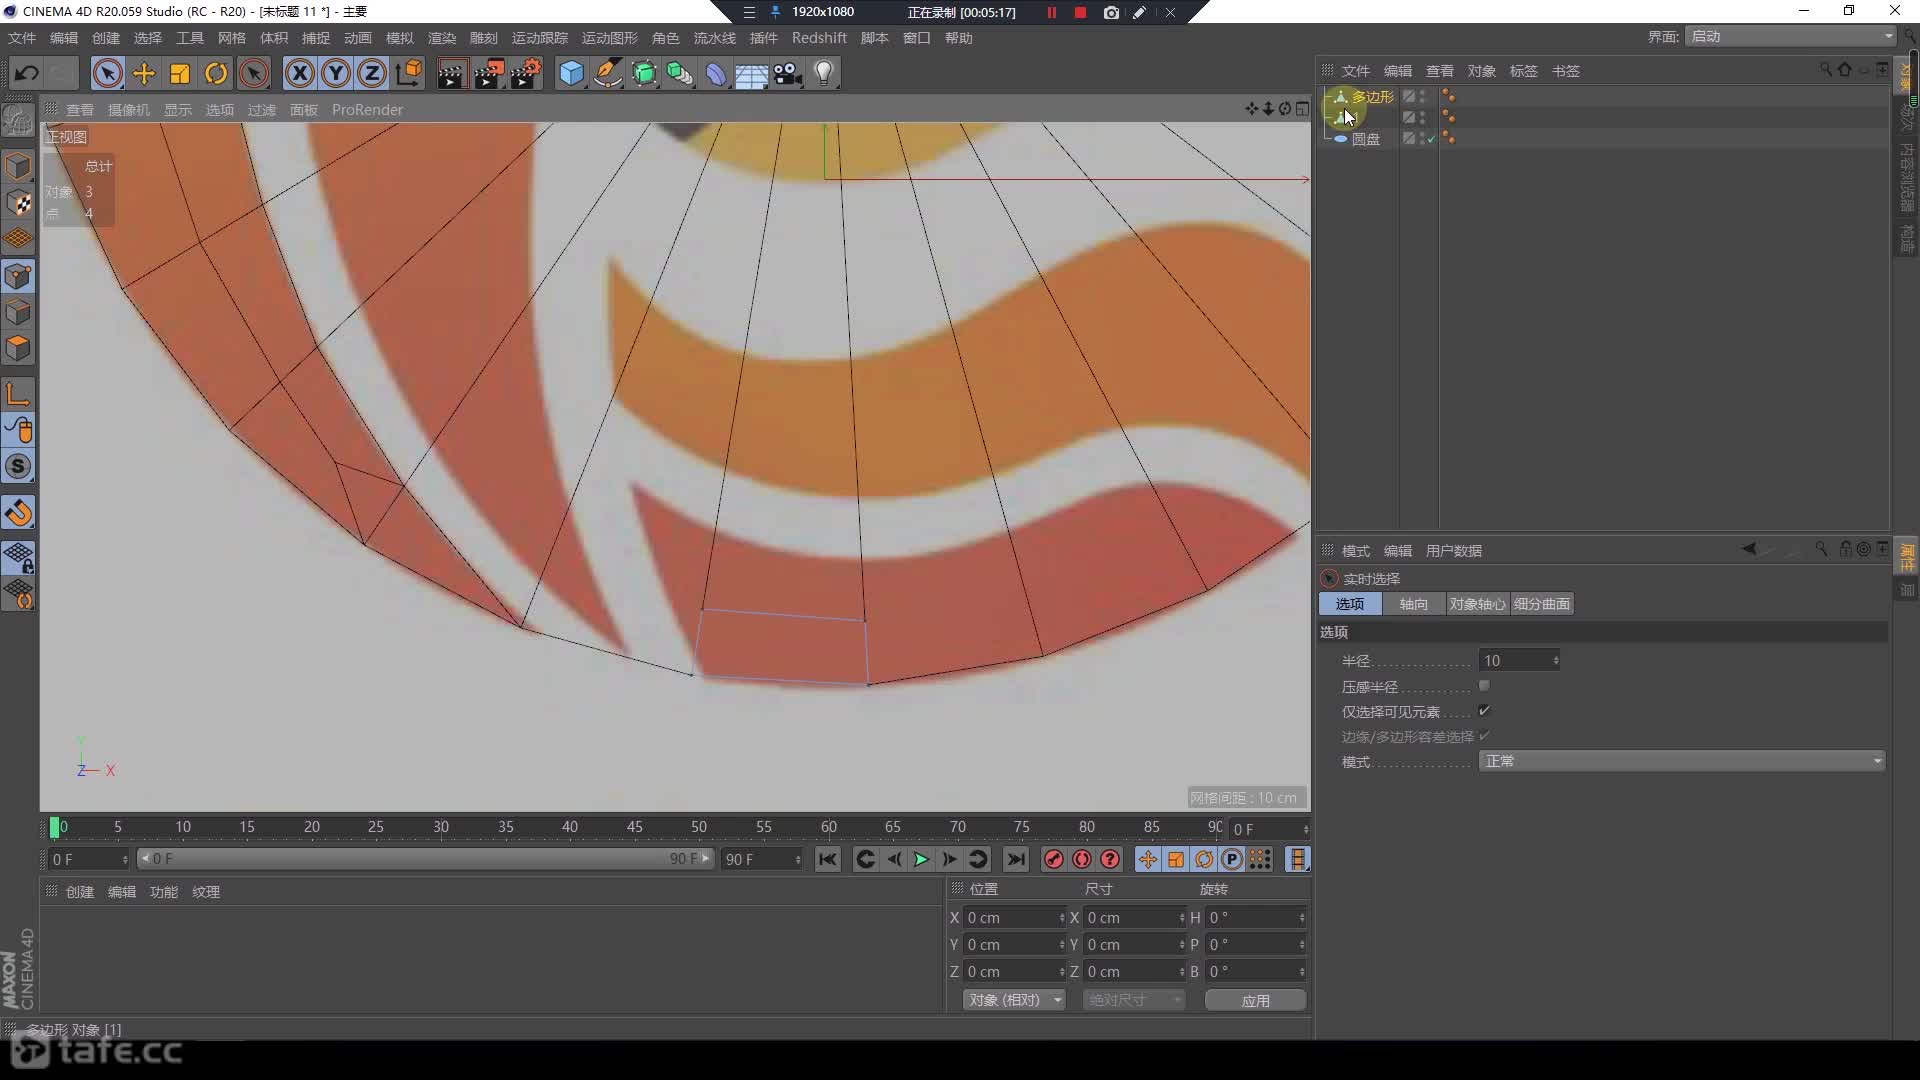Click Render View clapperboard icon
Screen dimensions: 1920x1080
pyautogui.click(x=451, y=73)
